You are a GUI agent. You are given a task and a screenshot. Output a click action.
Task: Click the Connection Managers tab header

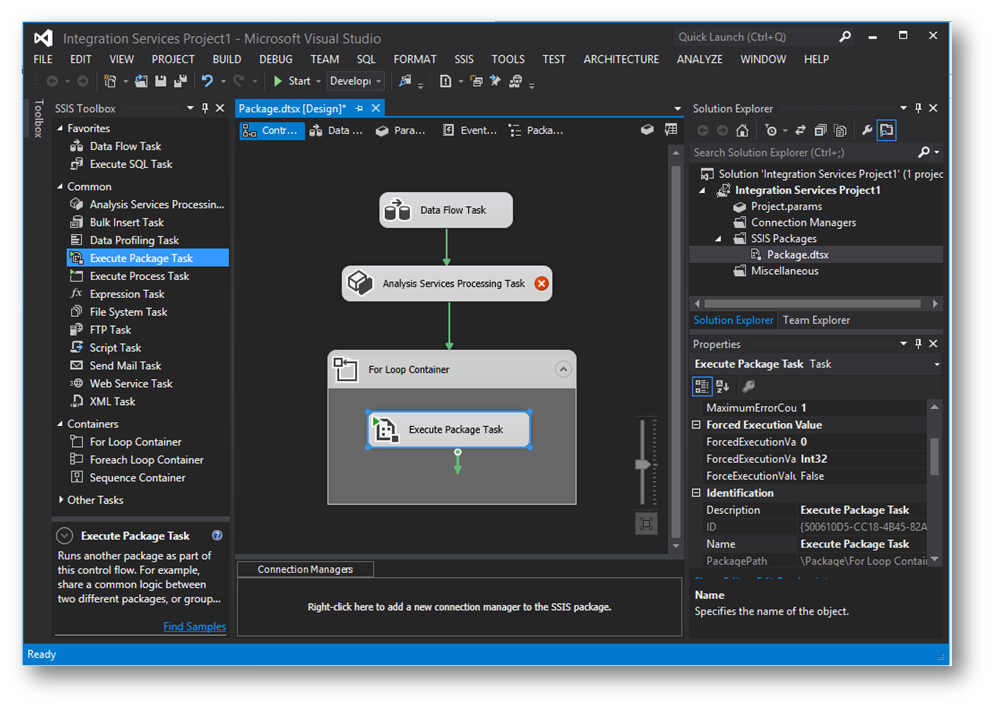tap(305, 569)
